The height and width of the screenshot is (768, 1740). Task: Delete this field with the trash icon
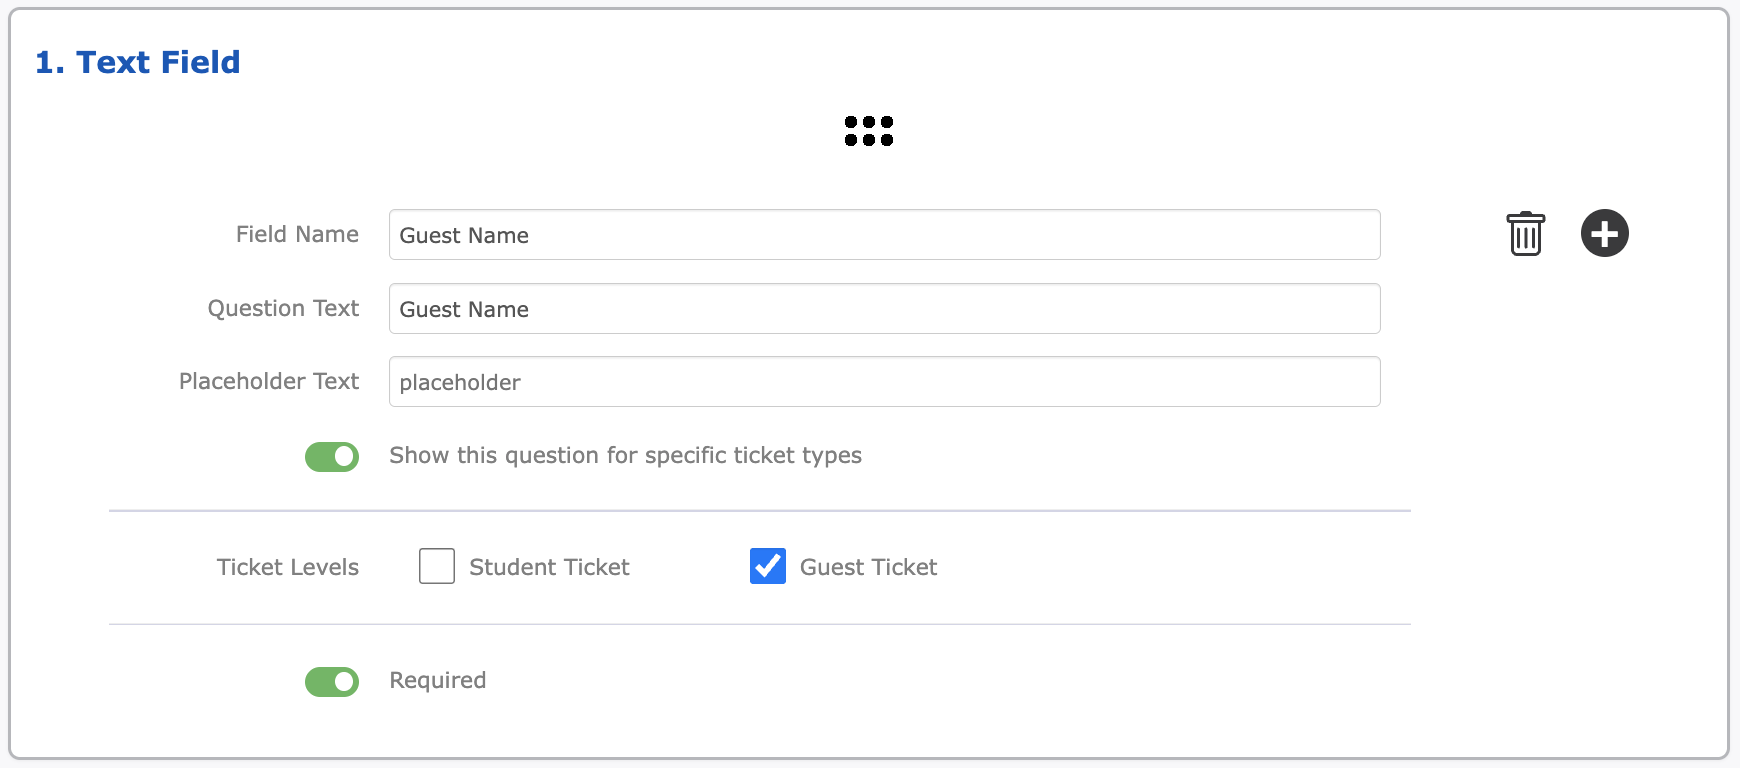tap(1525, 234)
